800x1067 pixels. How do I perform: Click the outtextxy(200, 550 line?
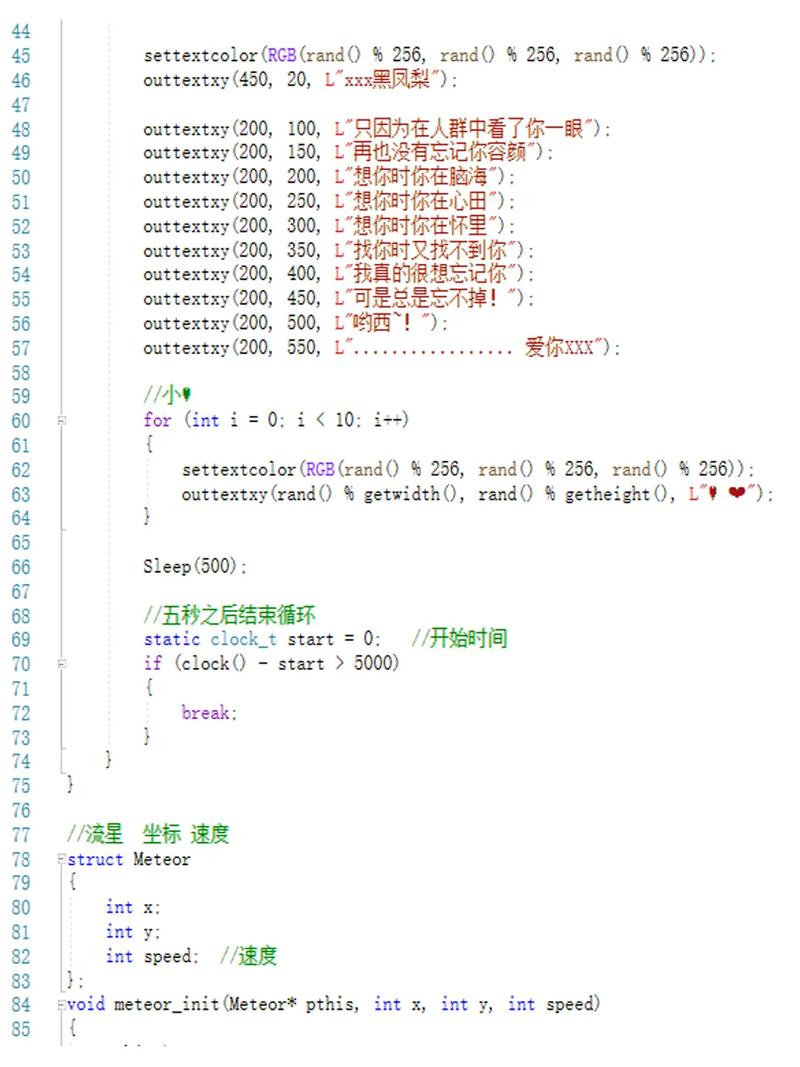pyautogui.click(x=382, y=348)
